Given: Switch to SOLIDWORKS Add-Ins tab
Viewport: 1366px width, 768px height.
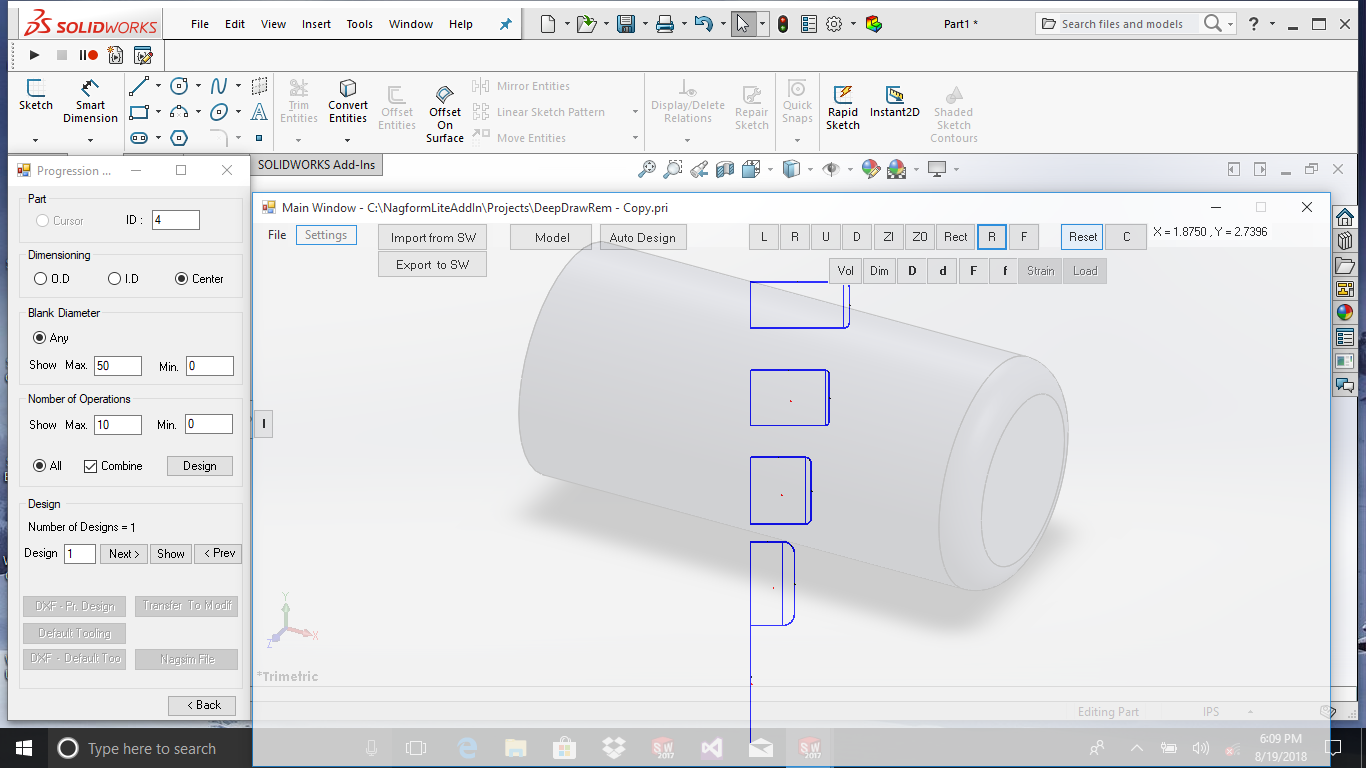Looking at the screenshot, I should click(x=316, y=164).
